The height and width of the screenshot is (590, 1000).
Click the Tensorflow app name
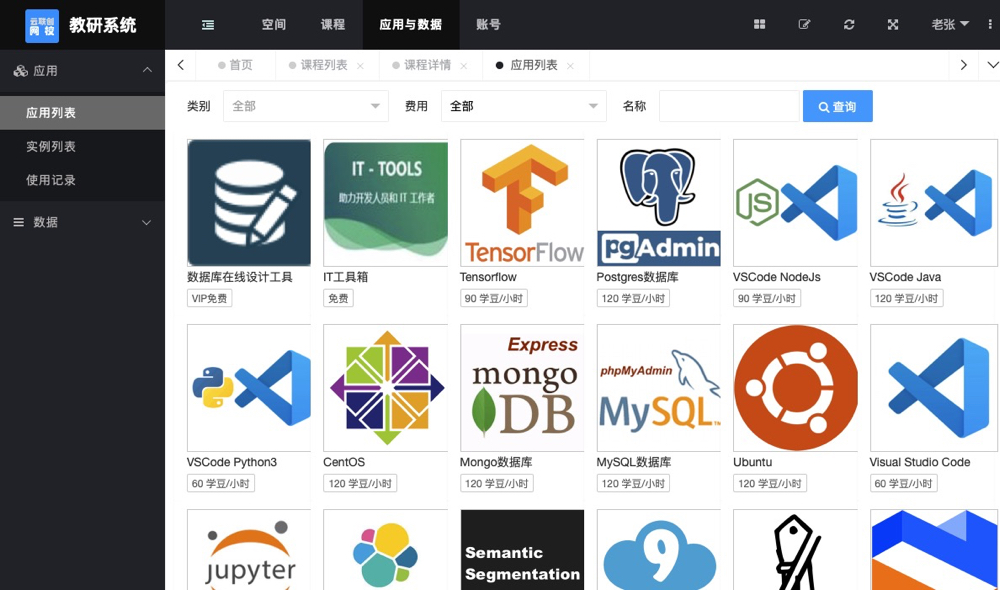(488, 277)
